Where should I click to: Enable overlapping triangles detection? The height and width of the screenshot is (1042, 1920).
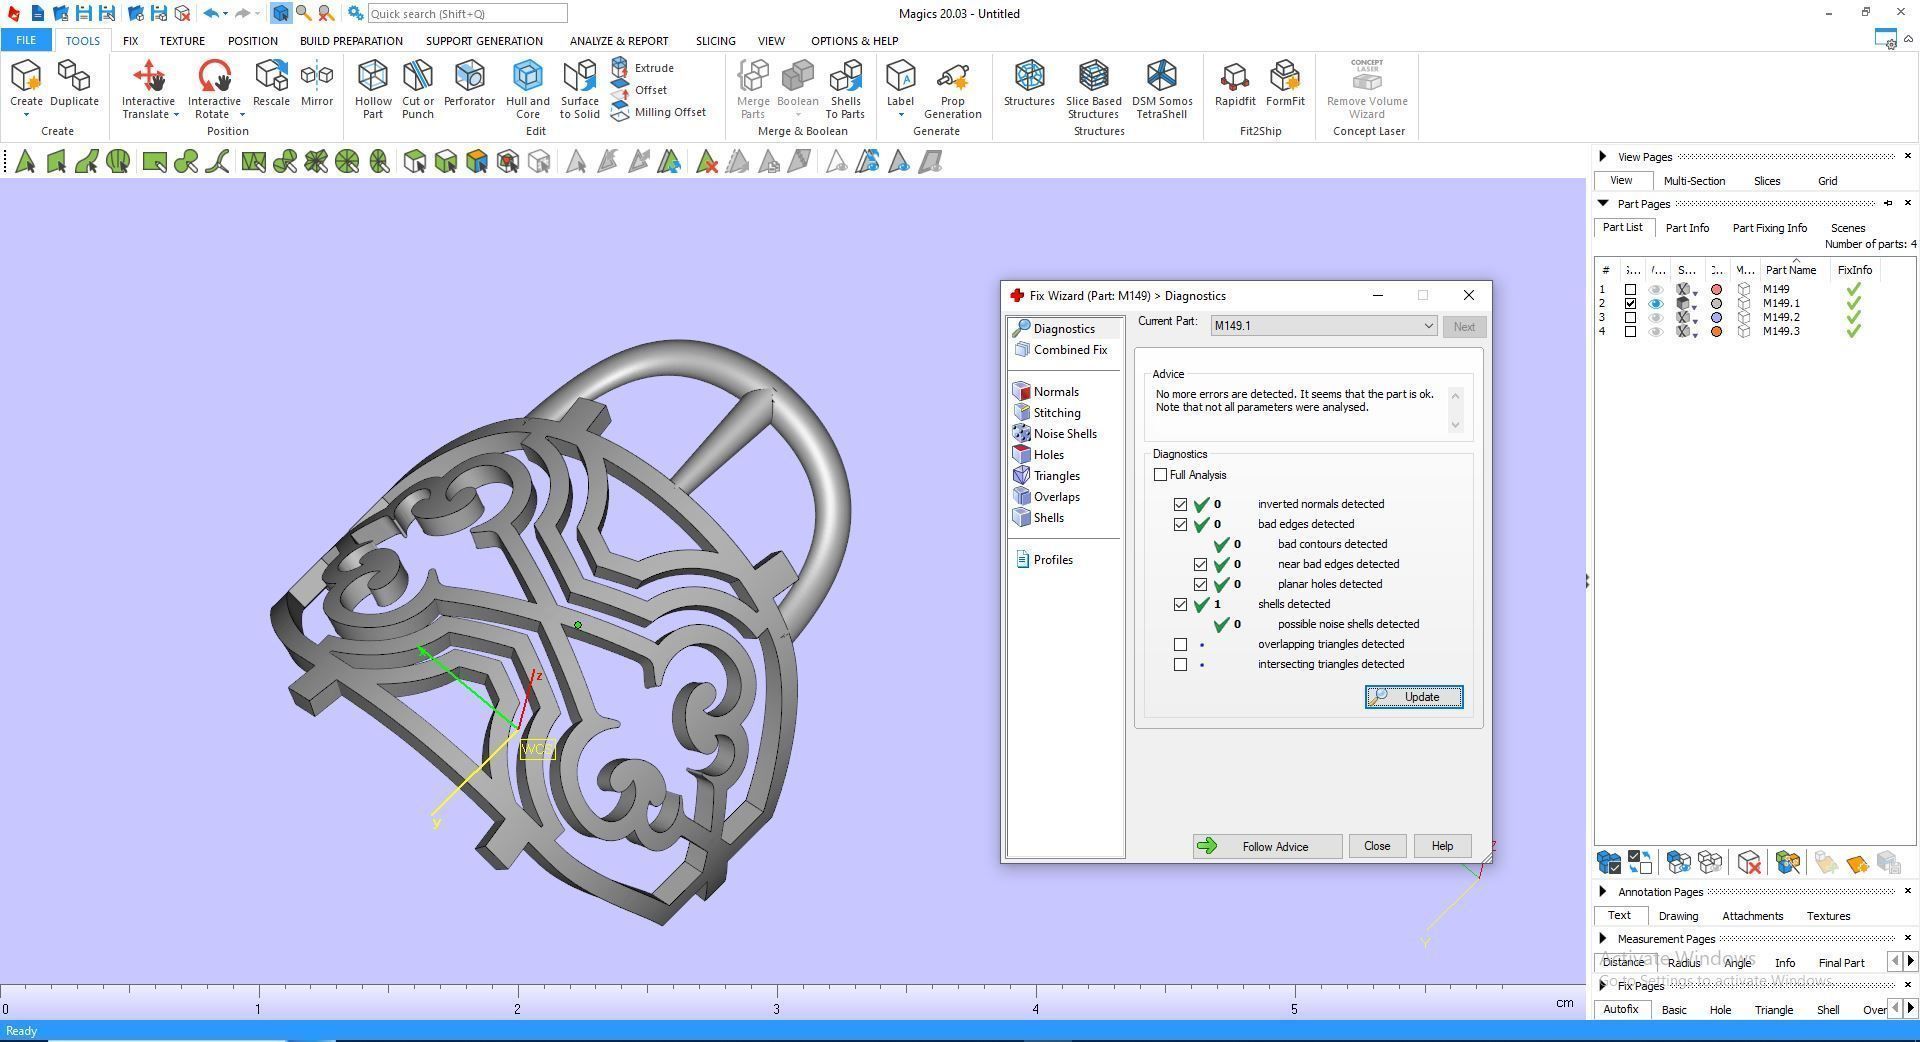(x=1180, y=644)
